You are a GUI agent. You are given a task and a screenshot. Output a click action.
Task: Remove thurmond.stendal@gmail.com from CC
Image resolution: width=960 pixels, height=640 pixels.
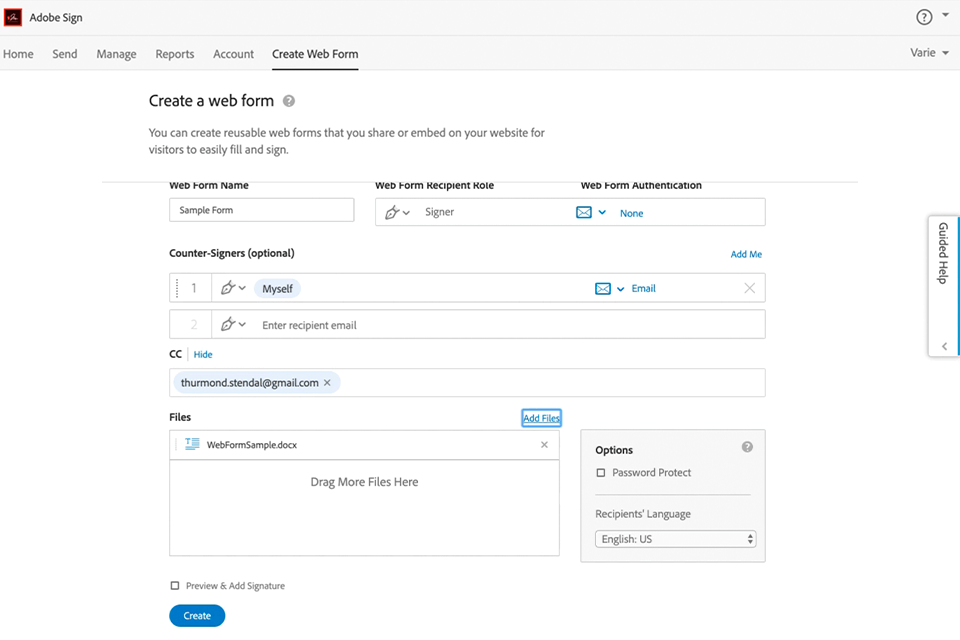(327, 383)
